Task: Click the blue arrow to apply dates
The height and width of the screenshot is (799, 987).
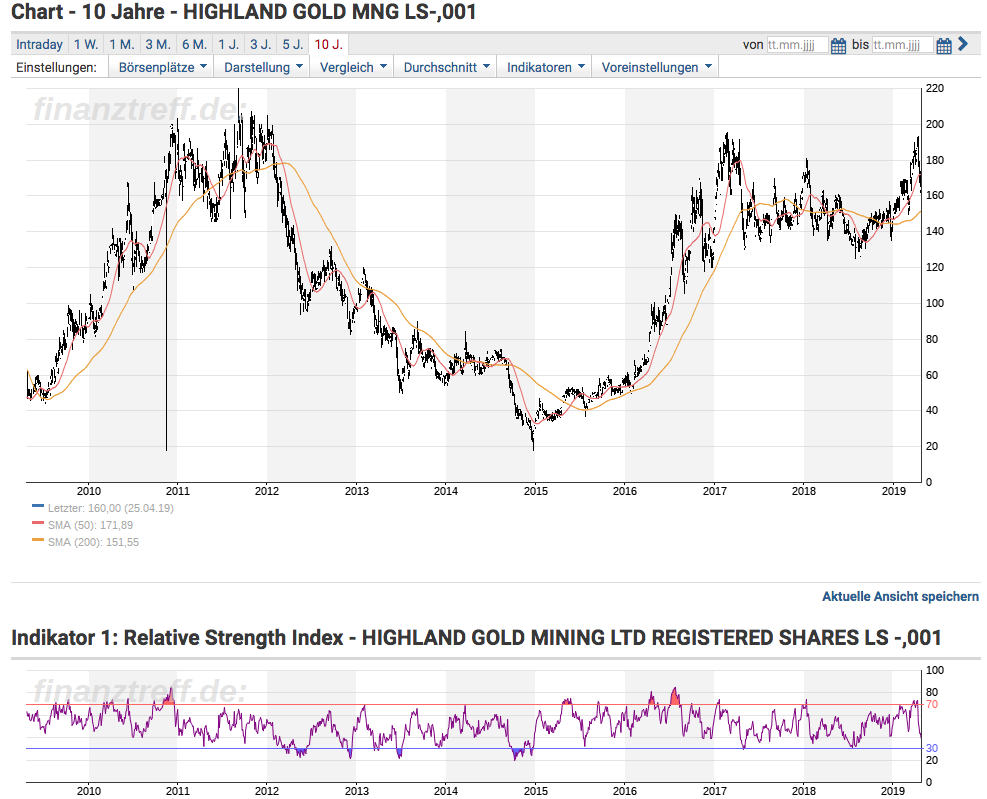Action: 962,44
